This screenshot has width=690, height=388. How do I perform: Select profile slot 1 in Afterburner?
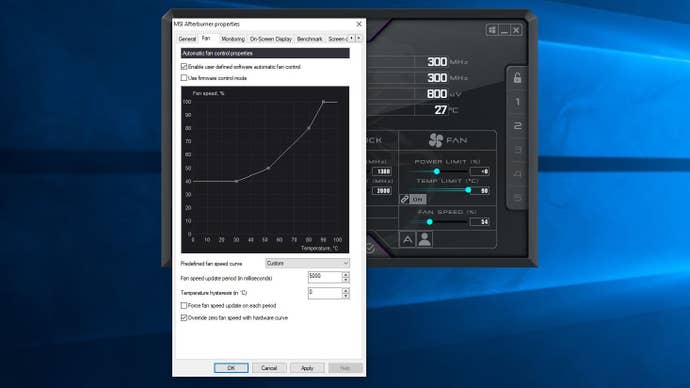(518, 102)
